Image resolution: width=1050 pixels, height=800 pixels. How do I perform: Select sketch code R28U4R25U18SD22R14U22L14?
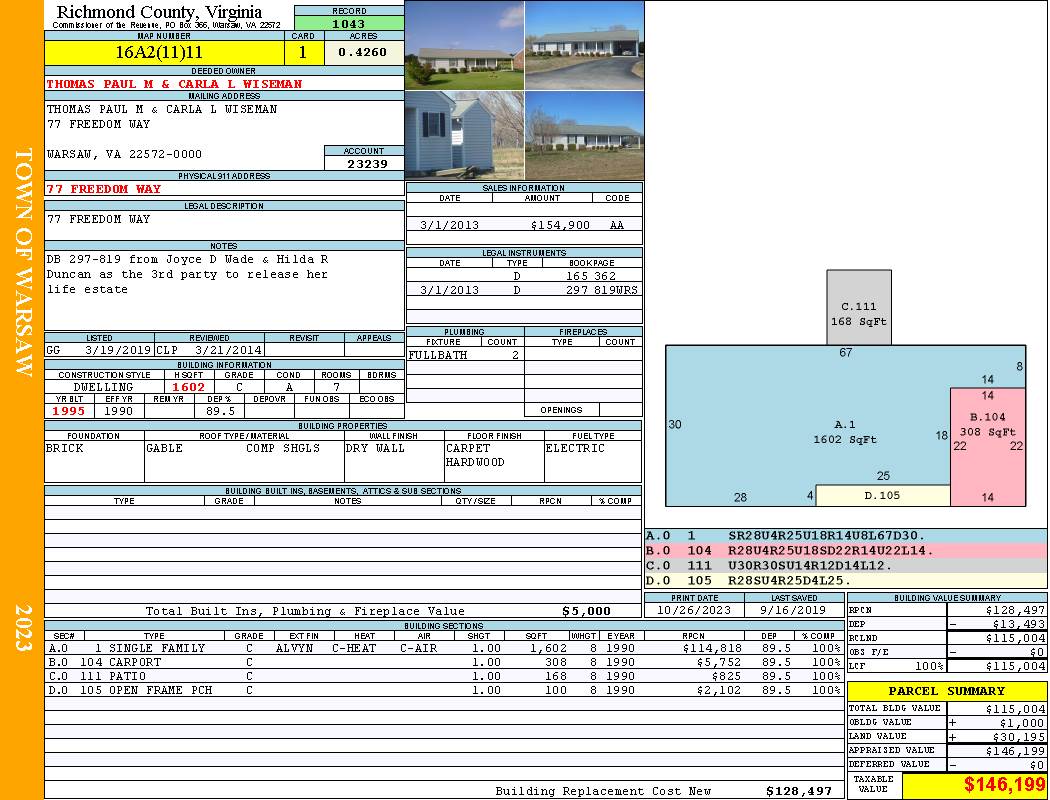pyautogui.click(x=830, y=550)
